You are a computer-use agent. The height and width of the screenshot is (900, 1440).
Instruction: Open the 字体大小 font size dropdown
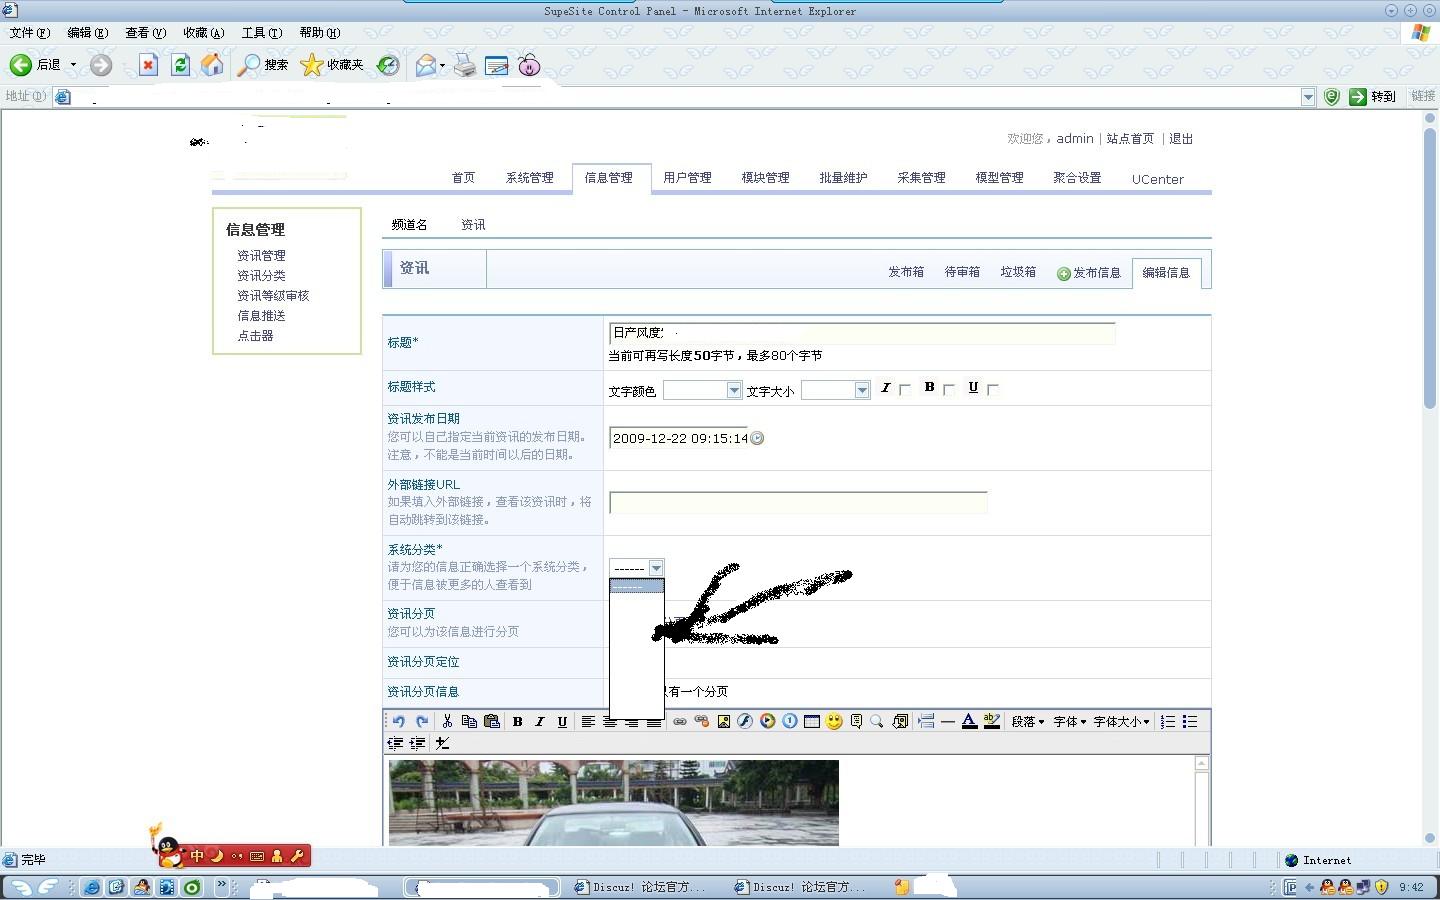(1121, 721)
